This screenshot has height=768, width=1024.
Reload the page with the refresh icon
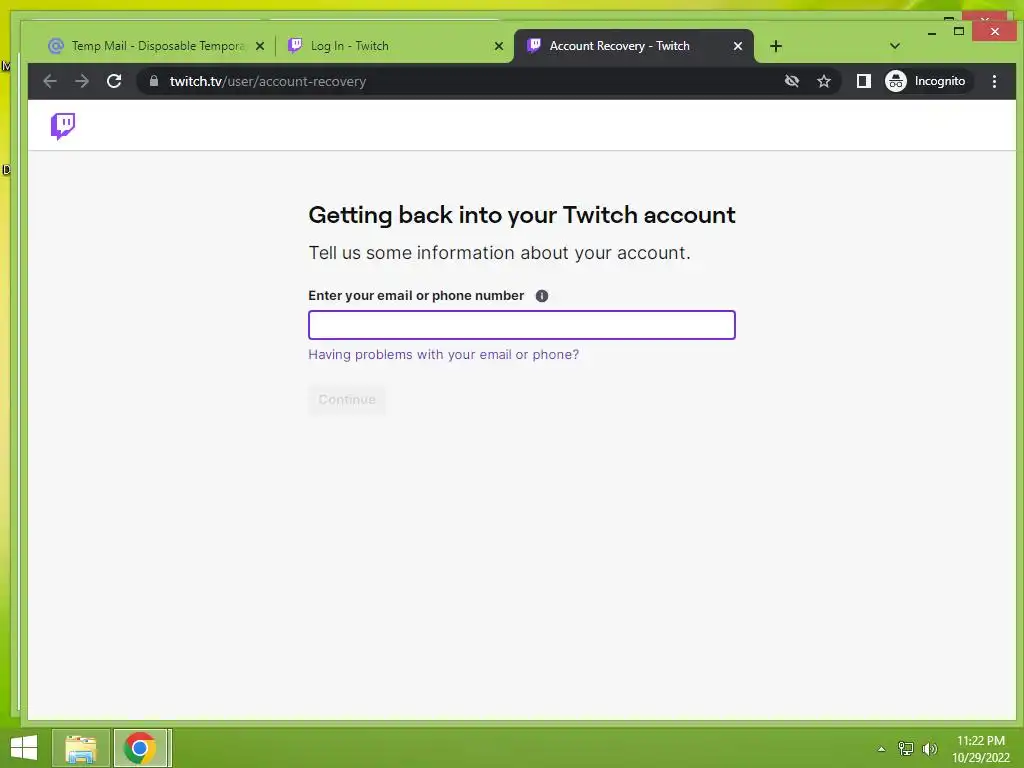click(114, 81)
